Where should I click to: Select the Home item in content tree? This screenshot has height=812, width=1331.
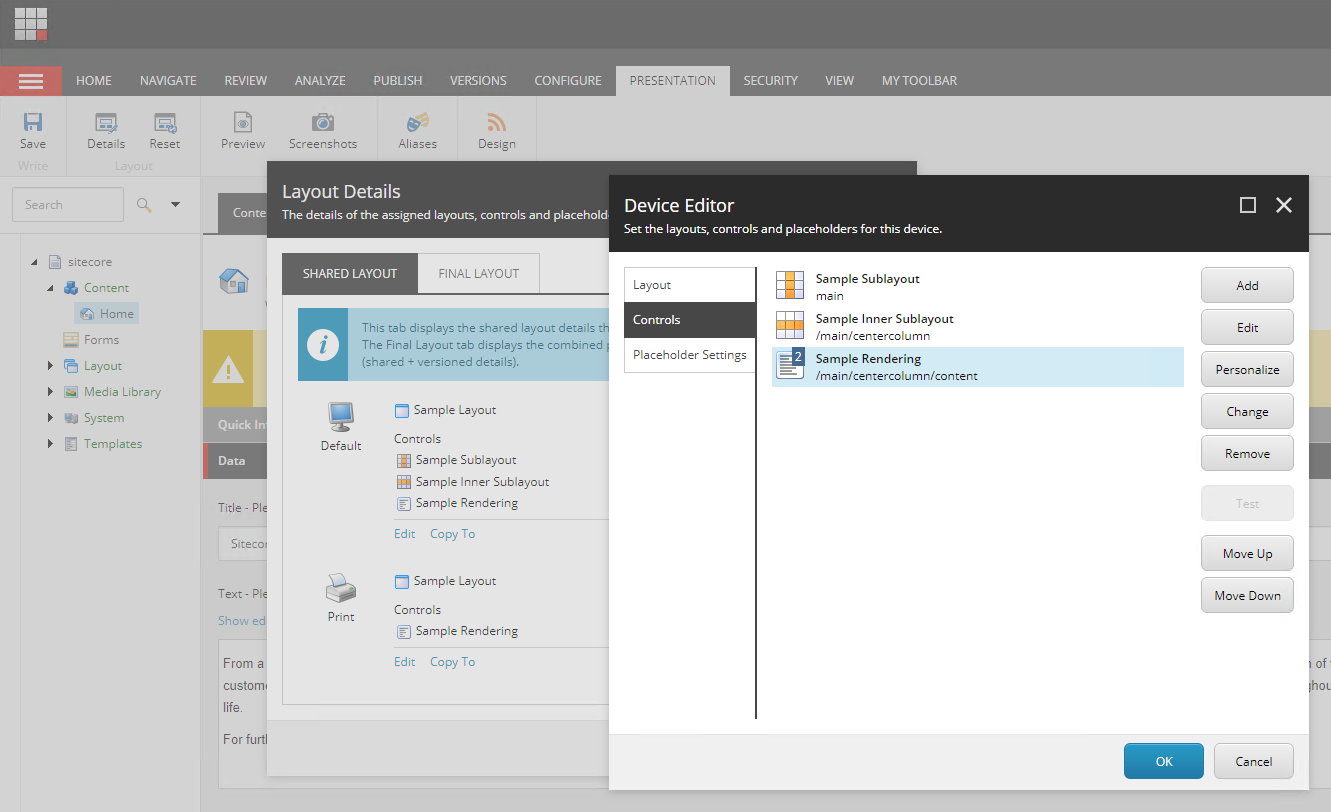pos(105,313)
